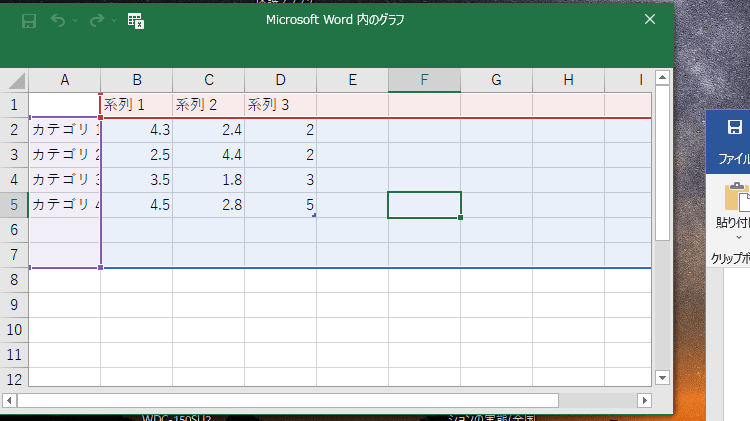This screenshot has height=421, width=750.
Task: Select cell with value 4.5
Action: tap(137, 205)
